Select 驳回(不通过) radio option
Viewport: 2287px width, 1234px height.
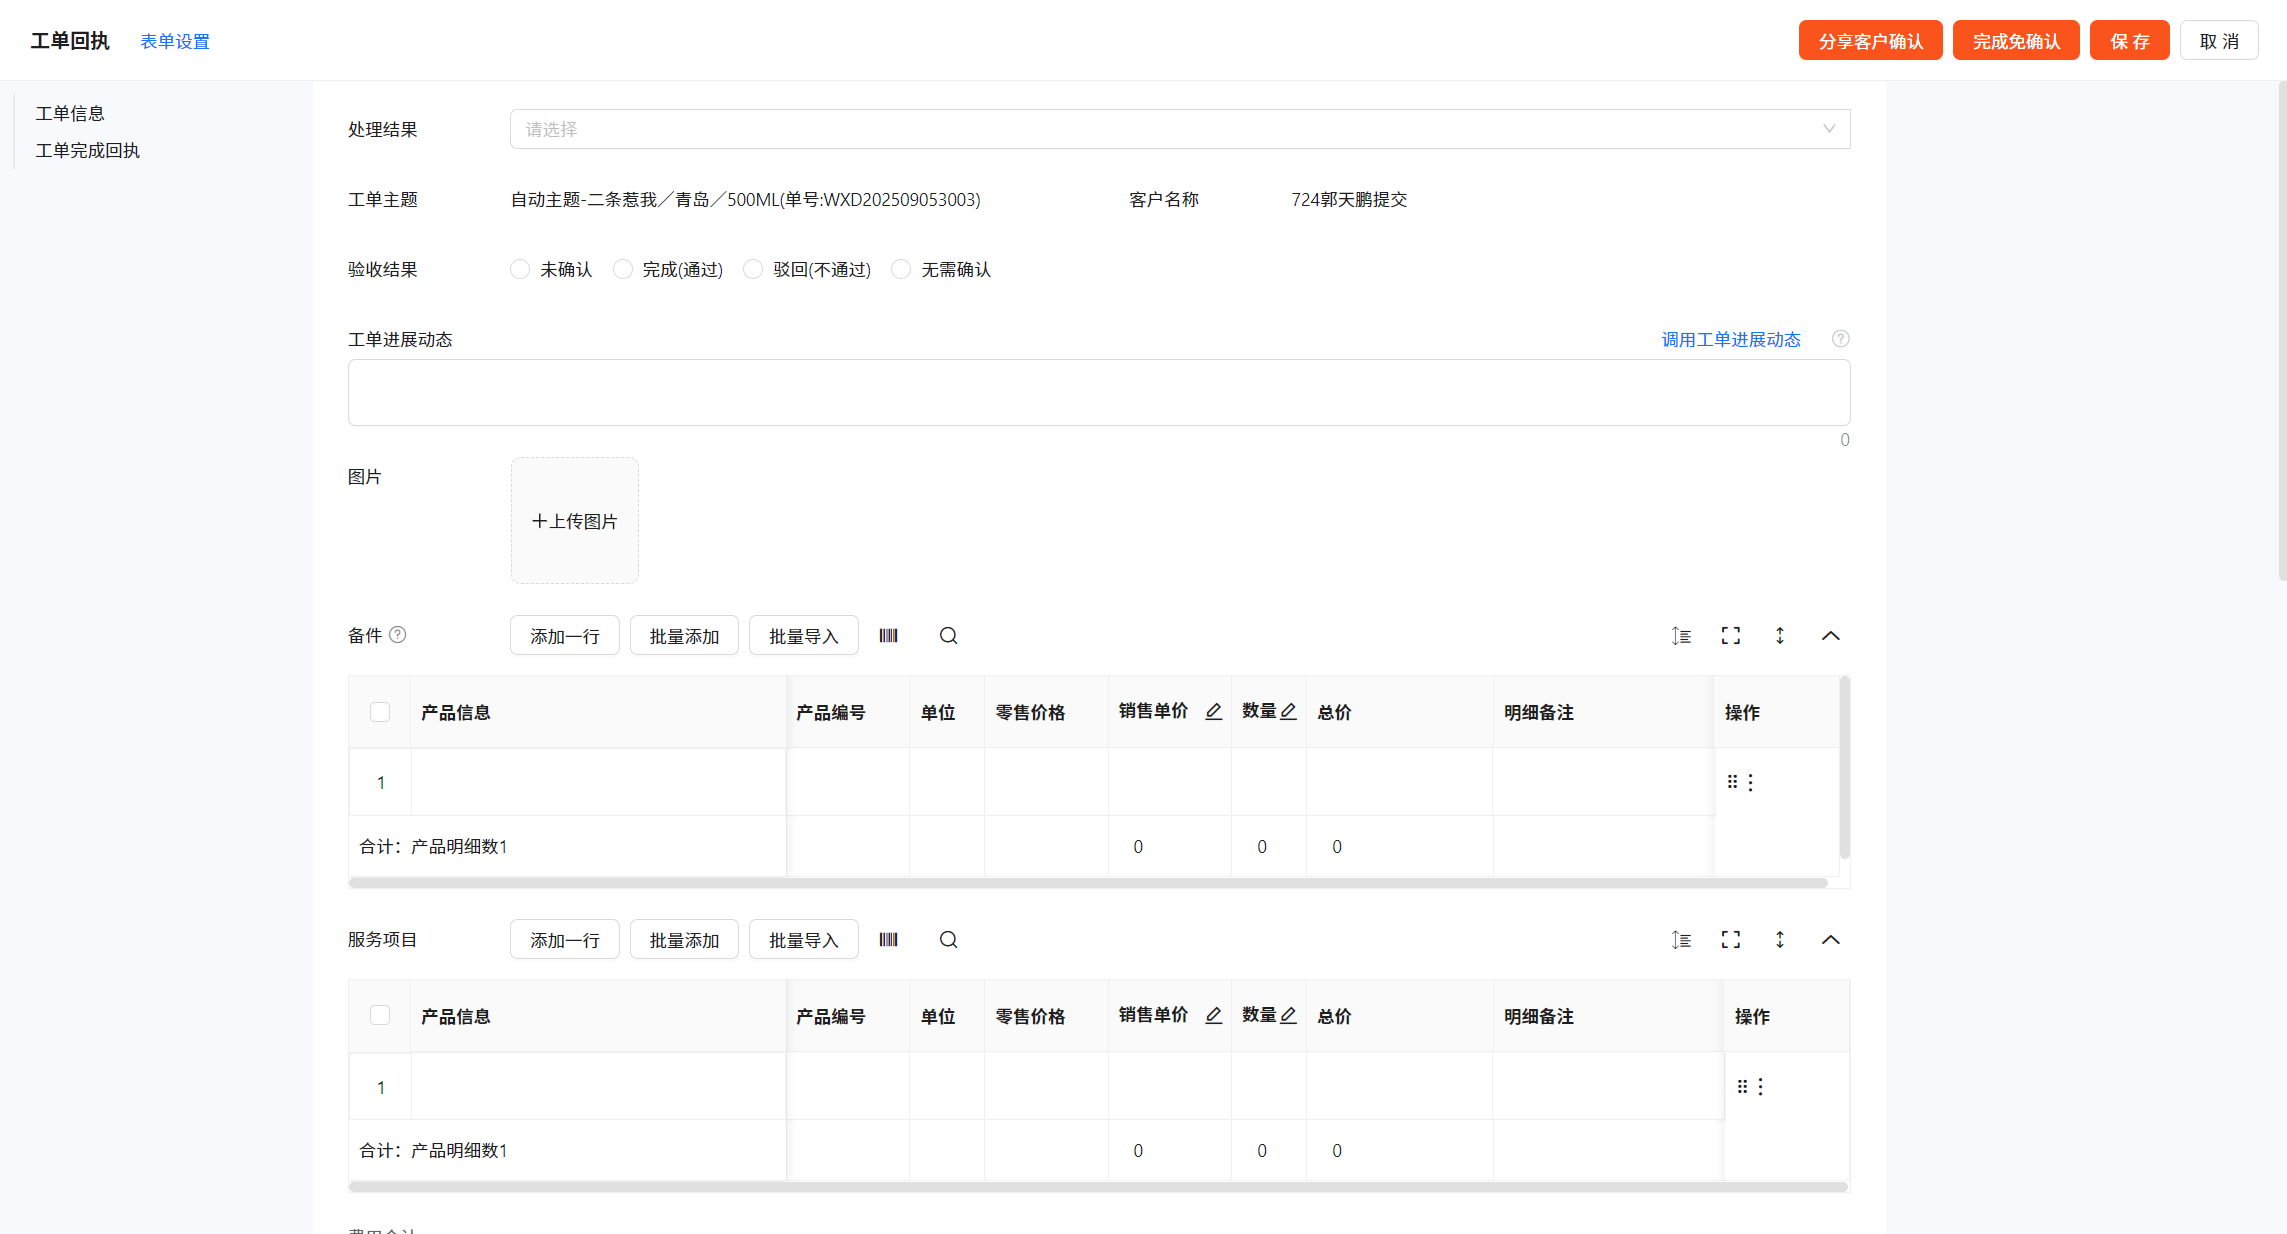(x=754, y=269)
